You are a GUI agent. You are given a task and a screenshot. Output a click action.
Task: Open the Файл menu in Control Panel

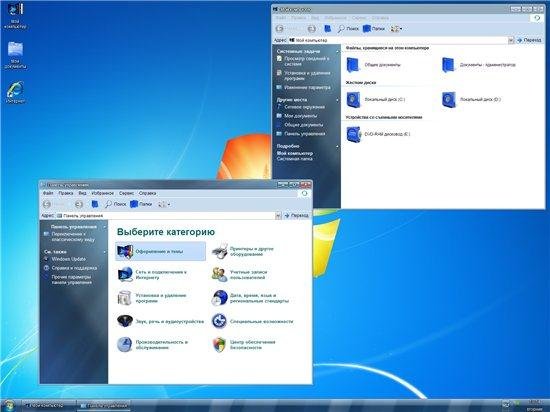[48, 193]
